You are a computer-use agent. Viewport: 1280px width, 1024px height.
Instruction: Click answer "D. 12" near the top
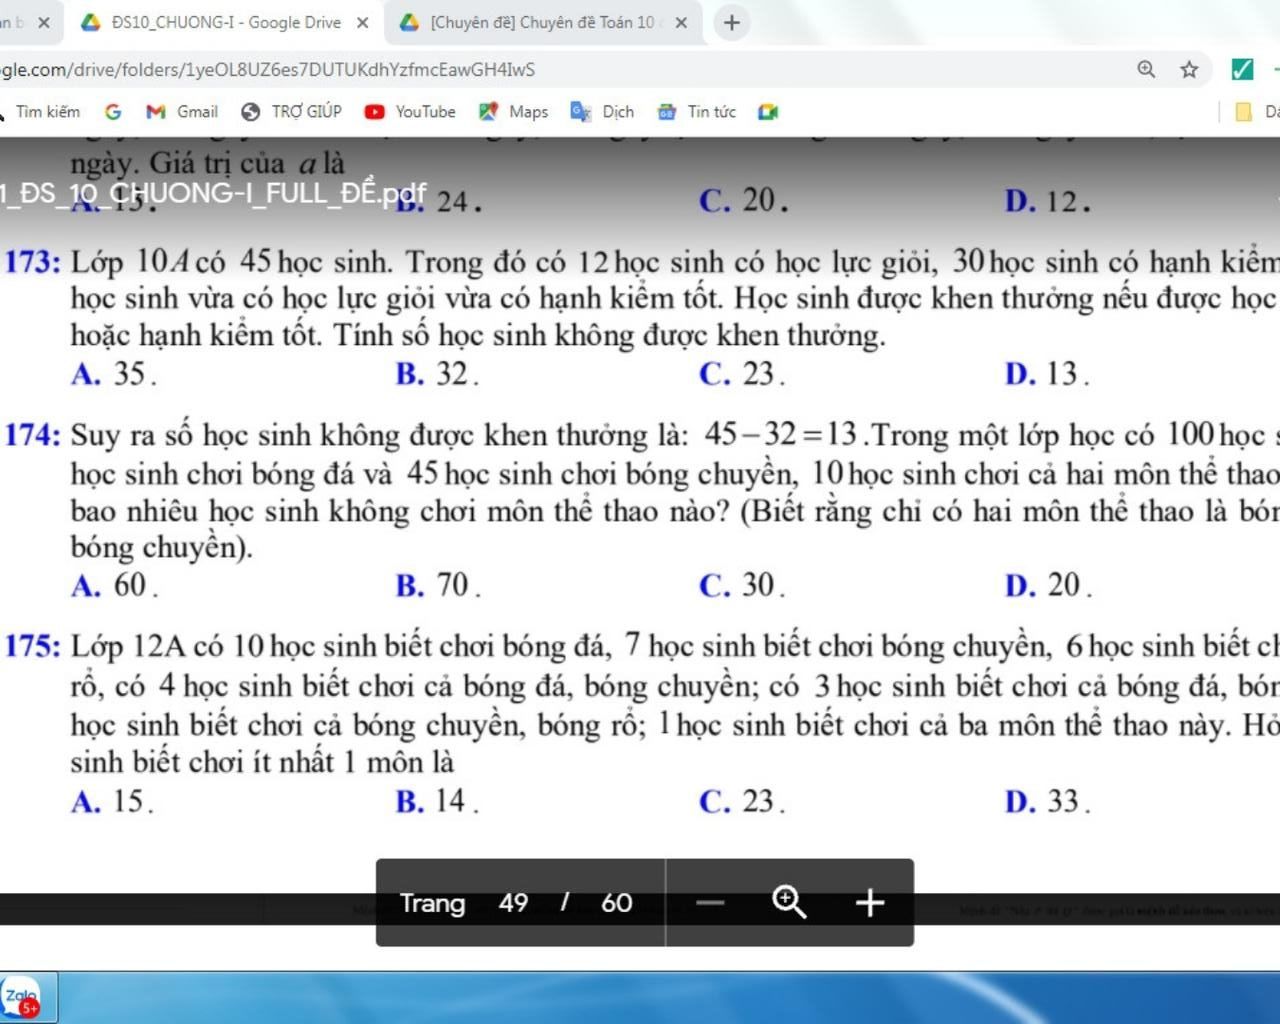pyautogui.click(x=1047, y=201)
